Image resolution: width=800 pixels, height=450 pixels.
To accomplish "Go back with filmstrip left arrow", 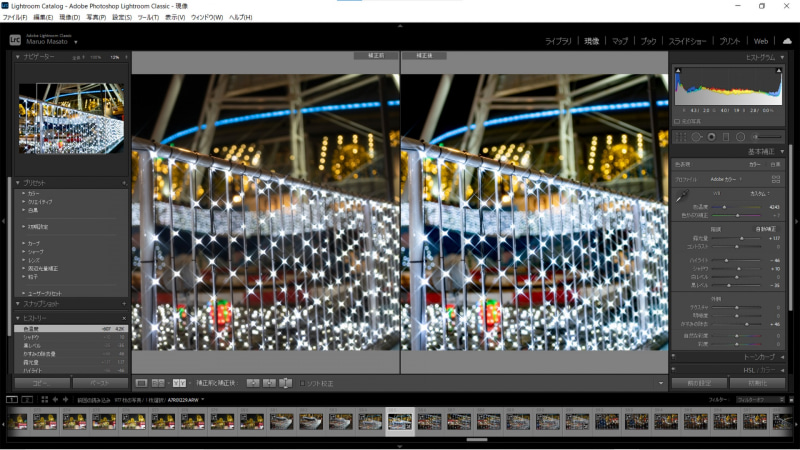I will [x=55, y=399].
